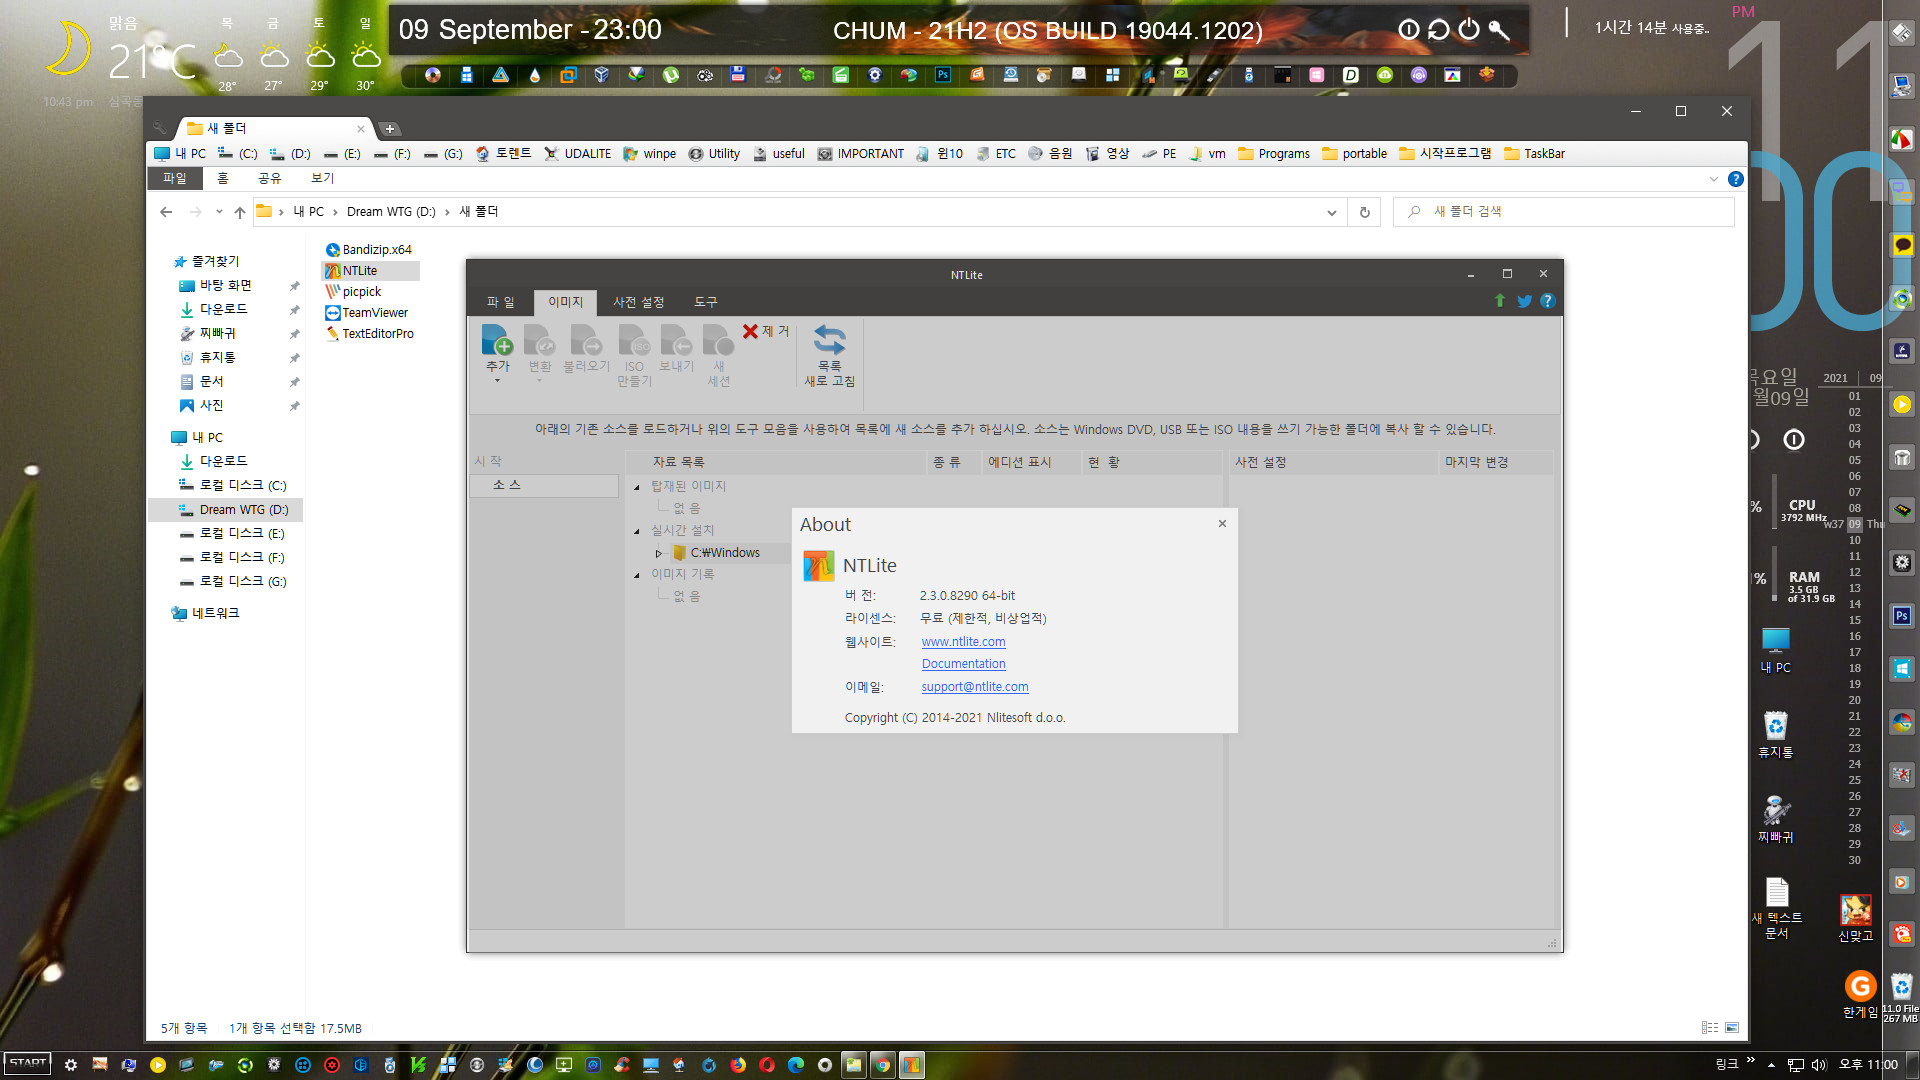Expand the C:\Windows tree entry
Screen dimensions: 1920x1080
coord(658,553)
